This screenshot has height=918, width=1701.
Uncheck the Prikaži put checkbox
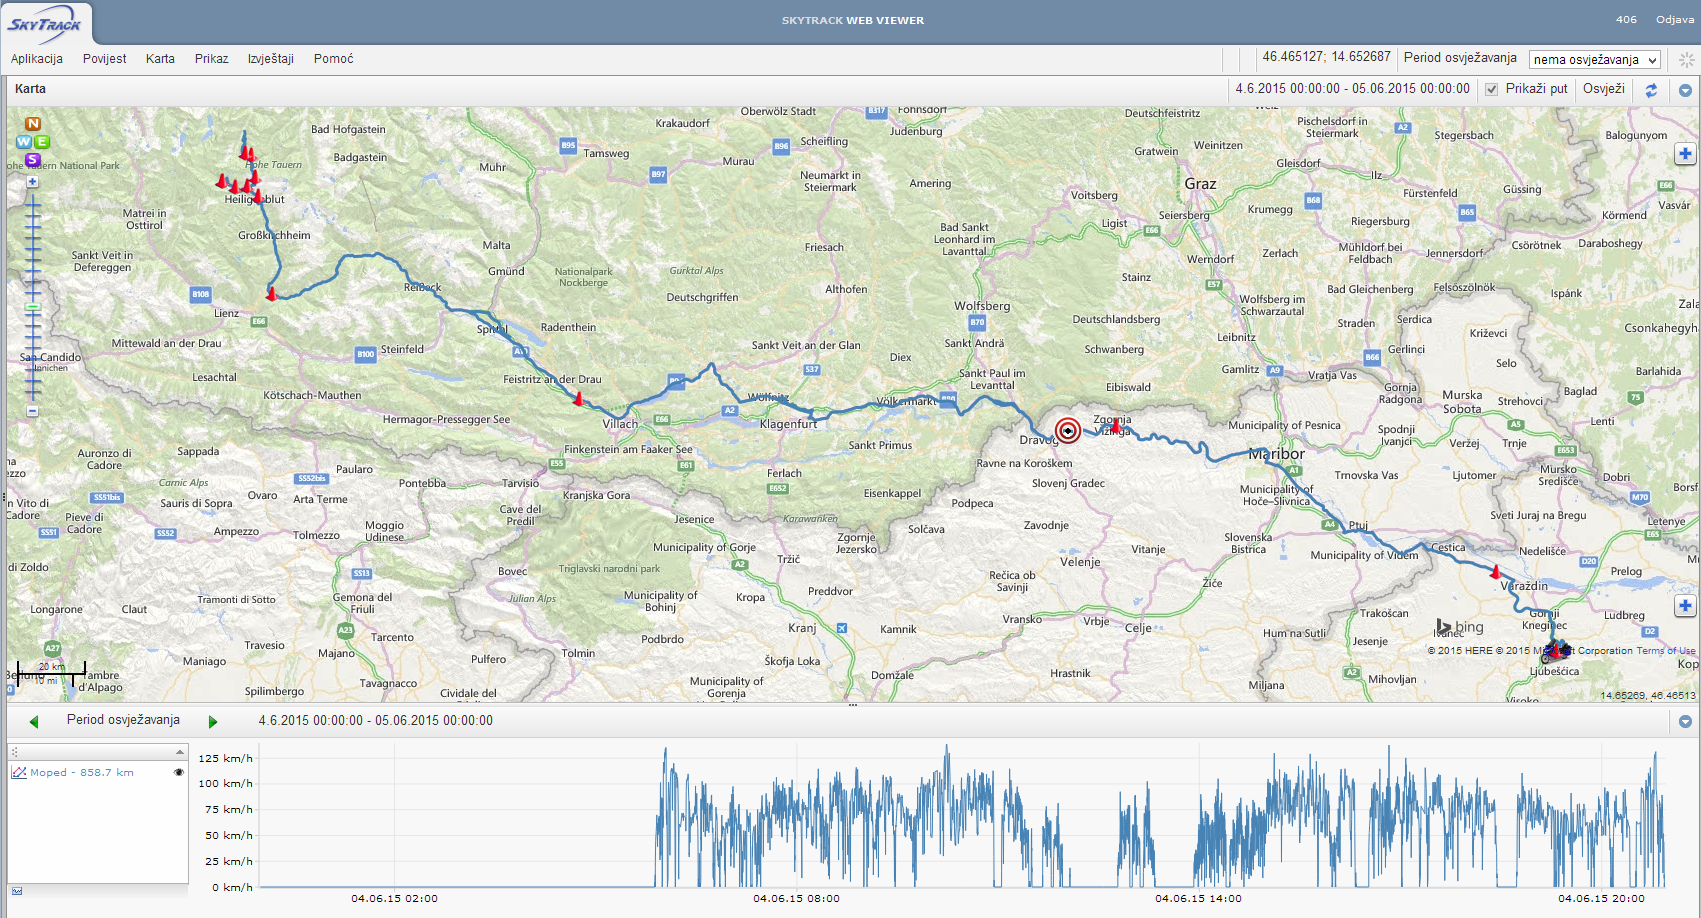pyautogui.click(x=1491, y=90)
